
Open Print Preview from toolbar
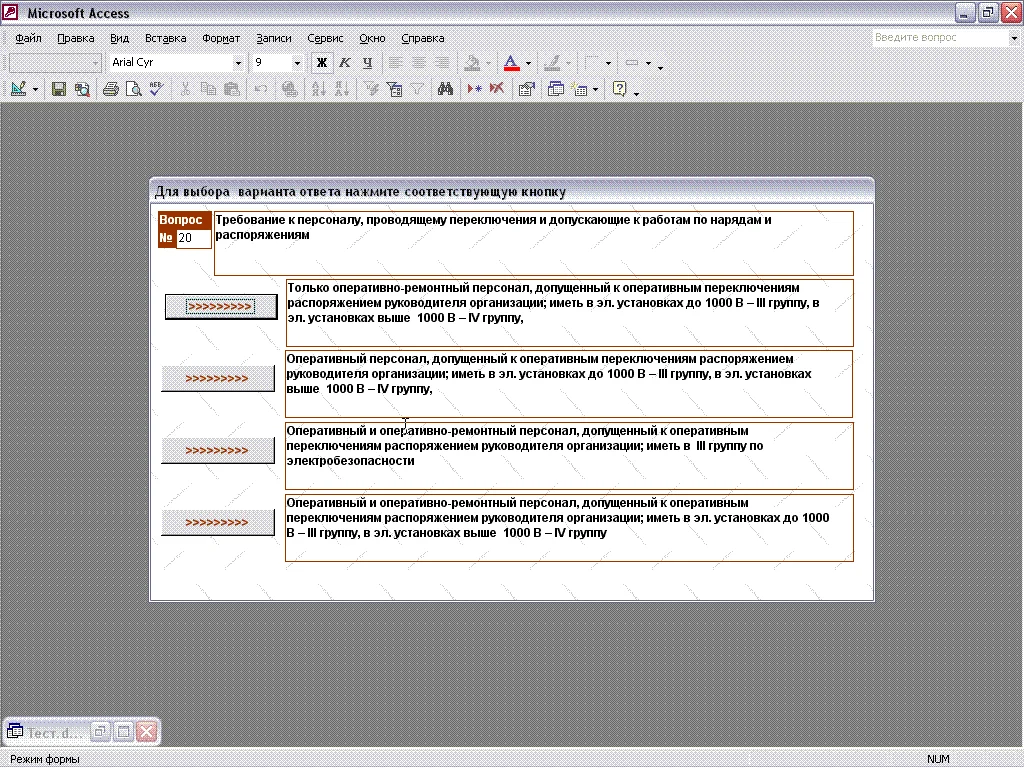pyautogui.click(x=133, y=89)
